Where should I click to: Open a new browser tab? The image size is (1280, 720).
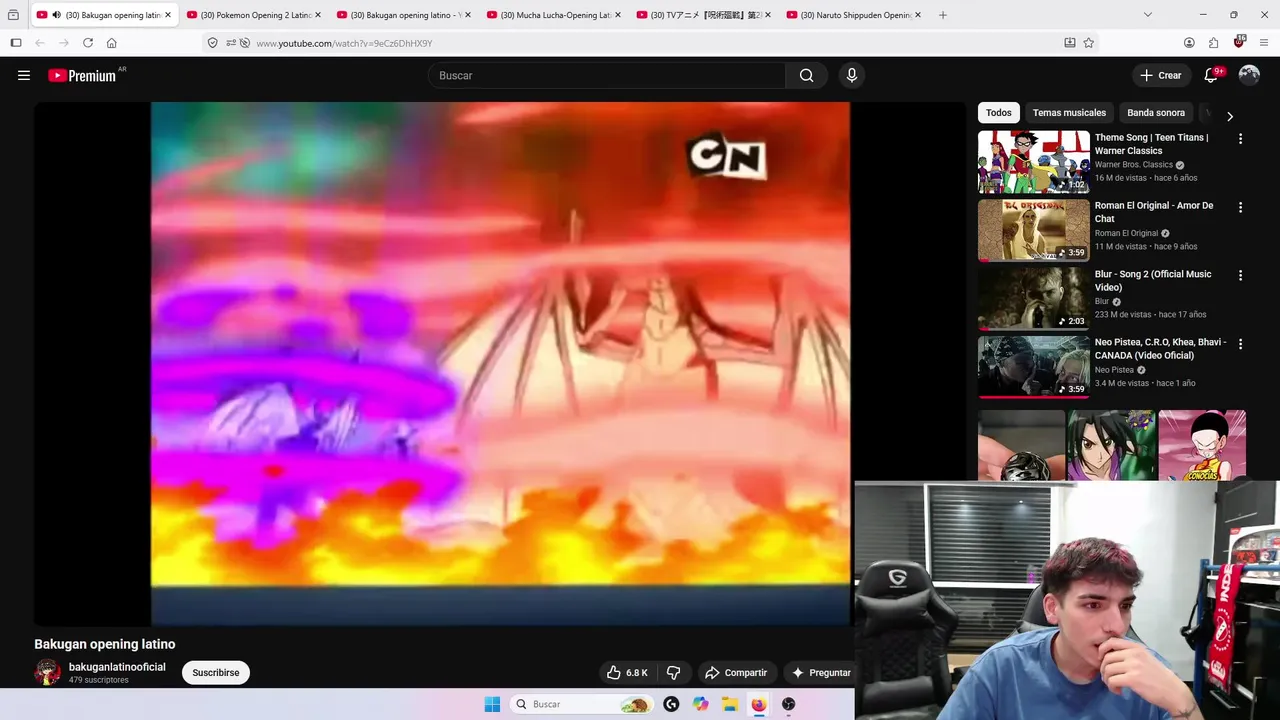point(942,15)
